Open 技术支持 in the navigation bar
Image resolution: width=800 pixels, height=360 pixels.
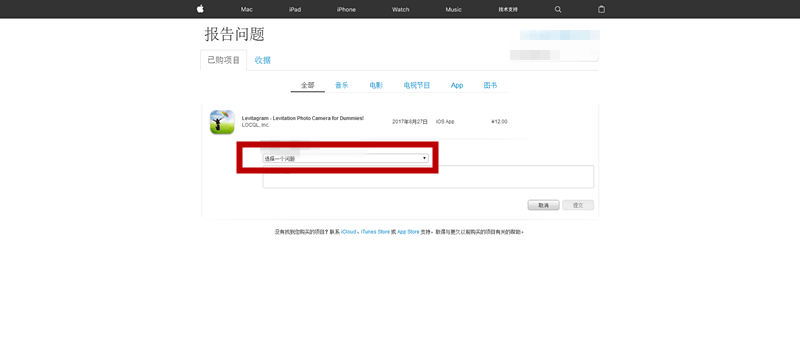click(x=507, y=10)
